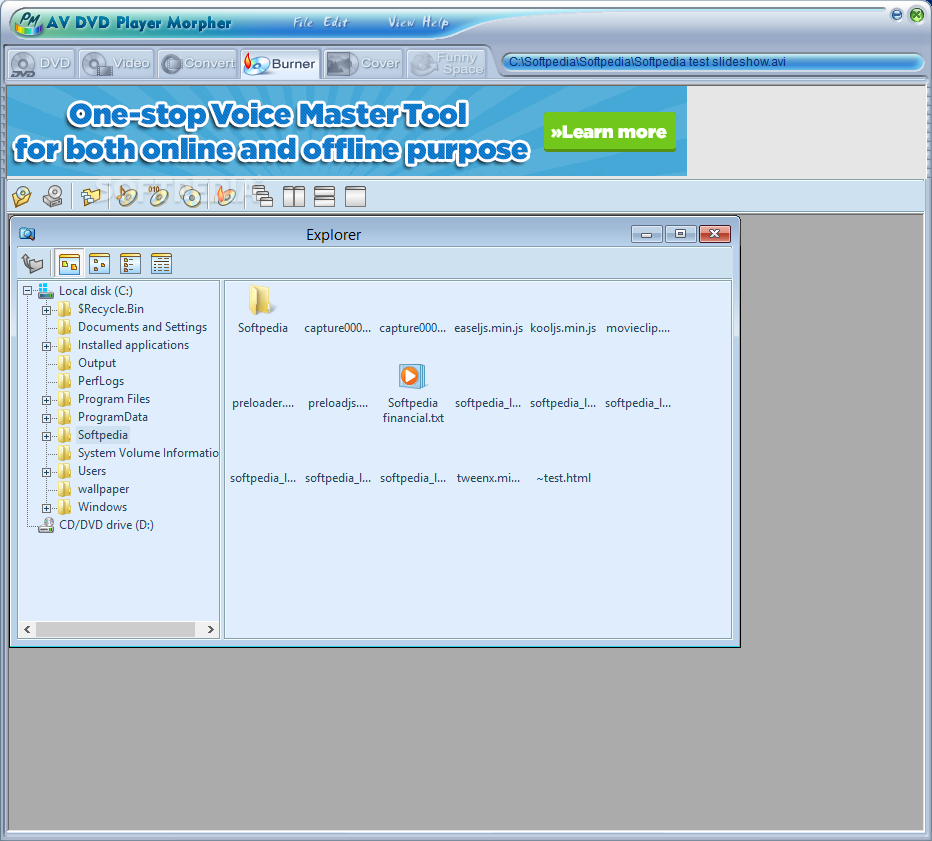
Task: Switch to the Cover tab
Action: [364, 64]
